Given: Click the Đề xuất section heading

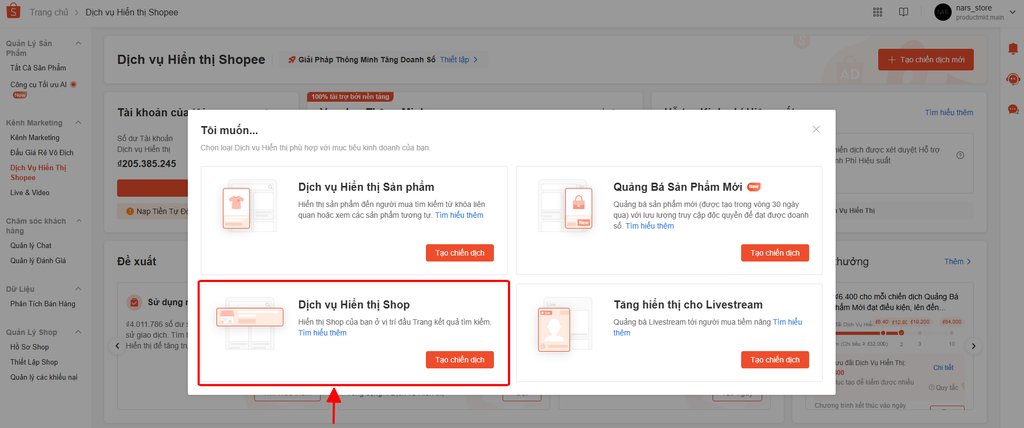Looking at the screenshot, I should [x=136, y=261].
